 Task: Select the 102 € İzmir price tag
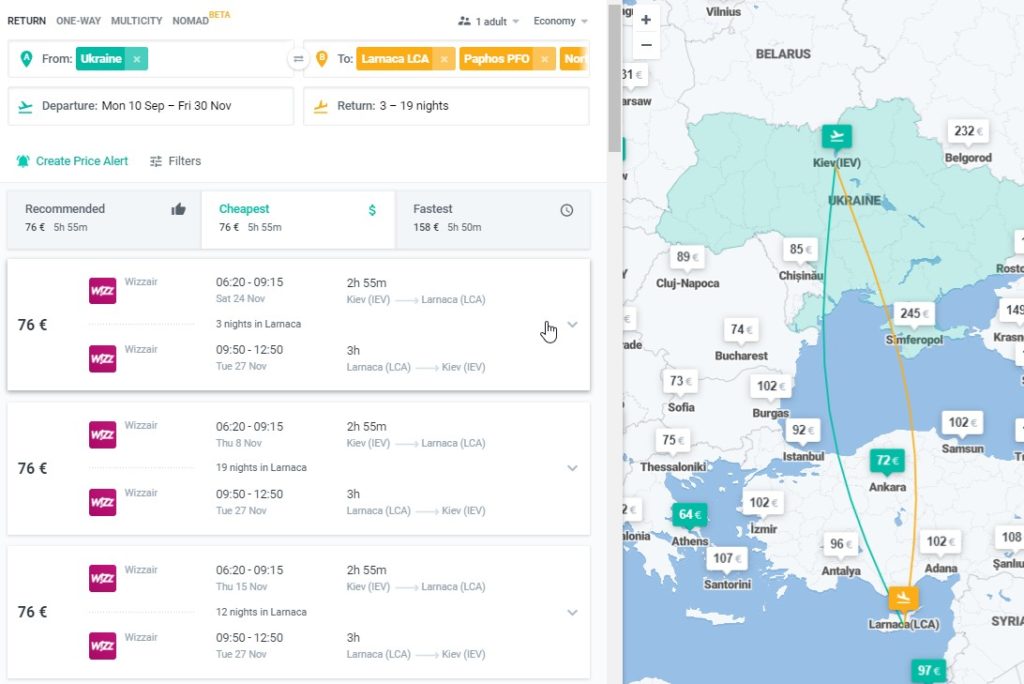tap(763, 503)
